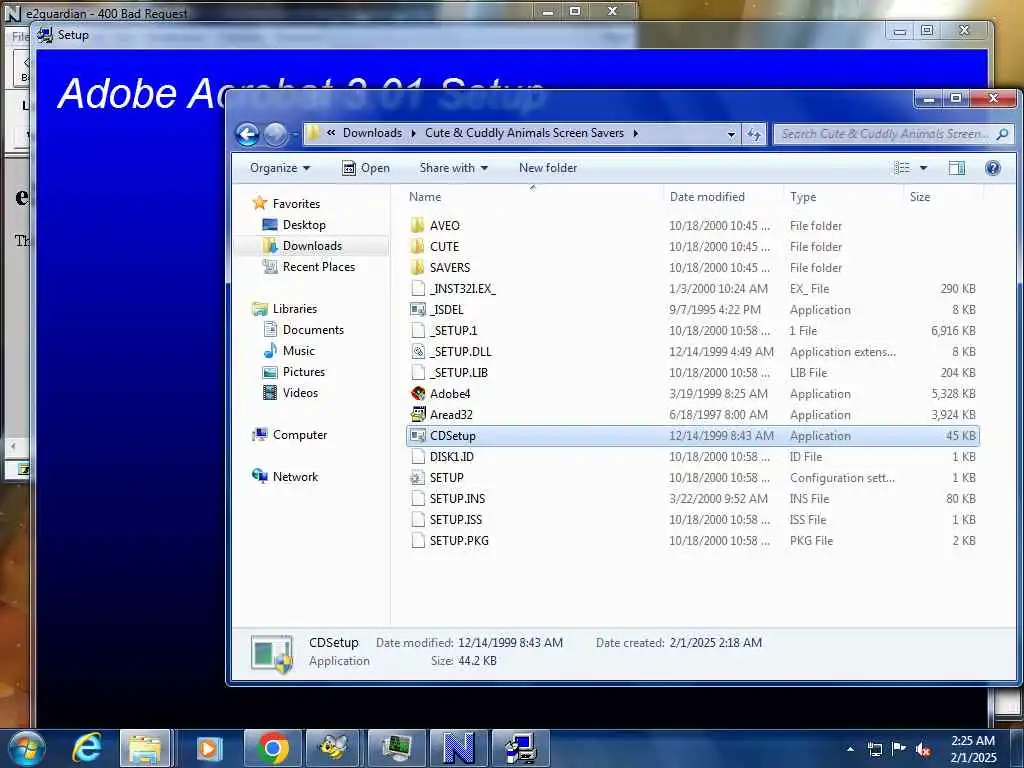
Task: Select the SETUP.INS file
Action: tap(457, 498)
